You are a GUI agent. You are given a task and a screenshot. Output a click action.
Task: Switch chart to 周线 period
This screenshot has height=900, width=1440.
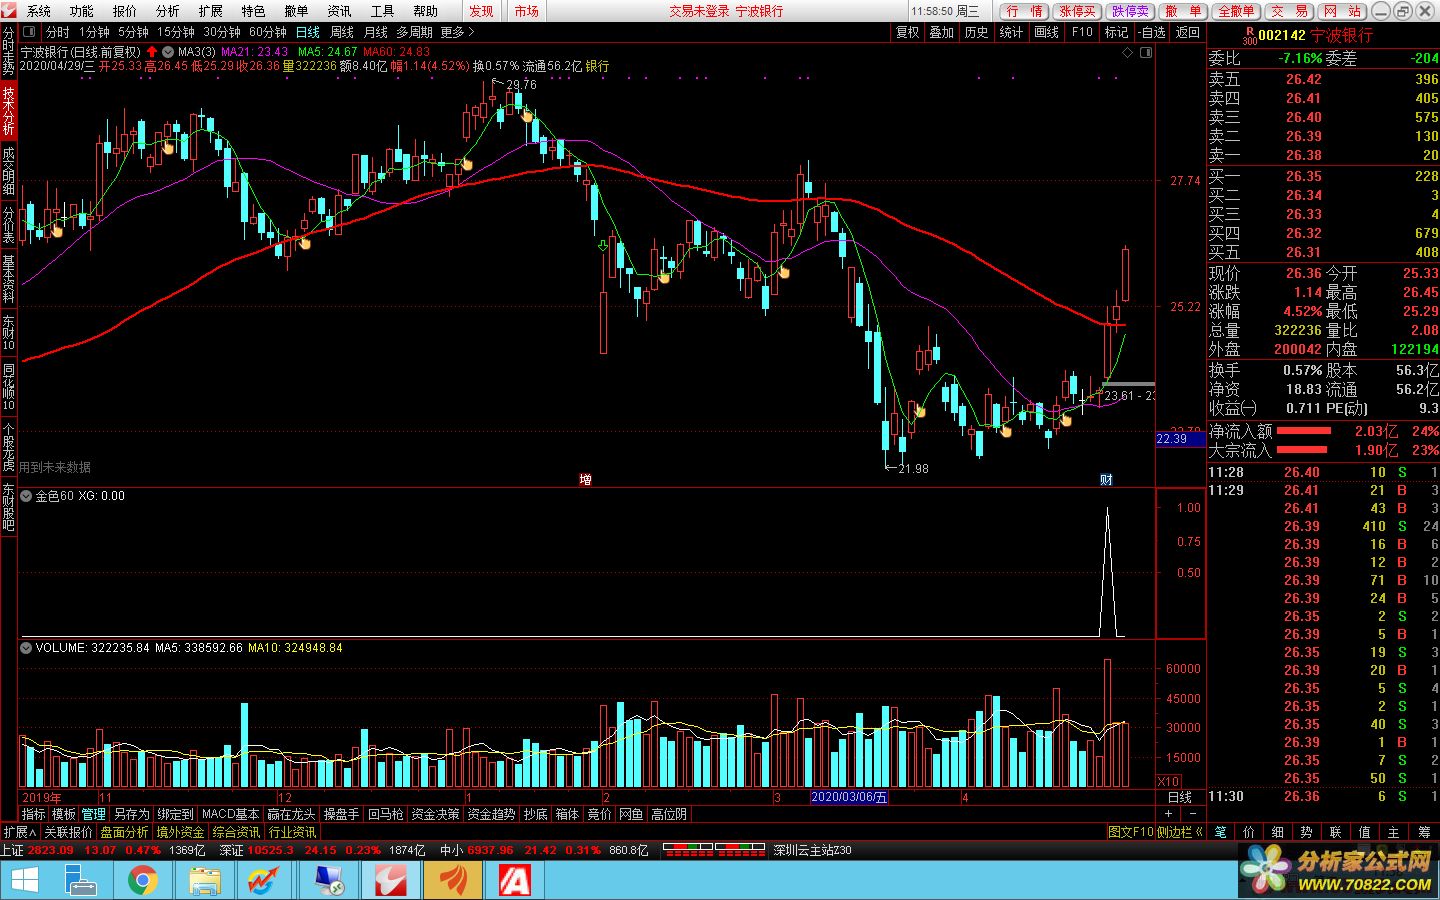[x=342, y=32]
